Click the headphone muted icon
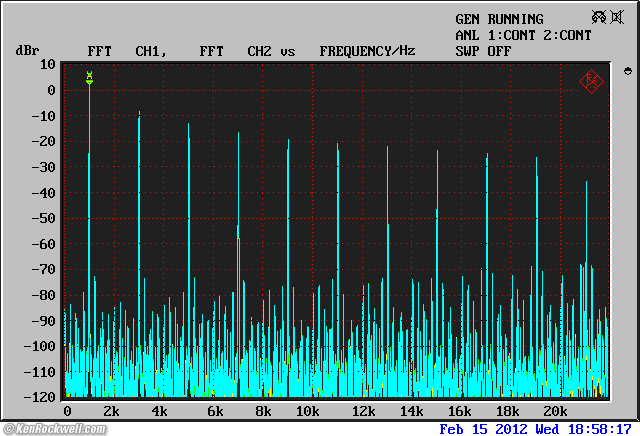 click(599, 17)
